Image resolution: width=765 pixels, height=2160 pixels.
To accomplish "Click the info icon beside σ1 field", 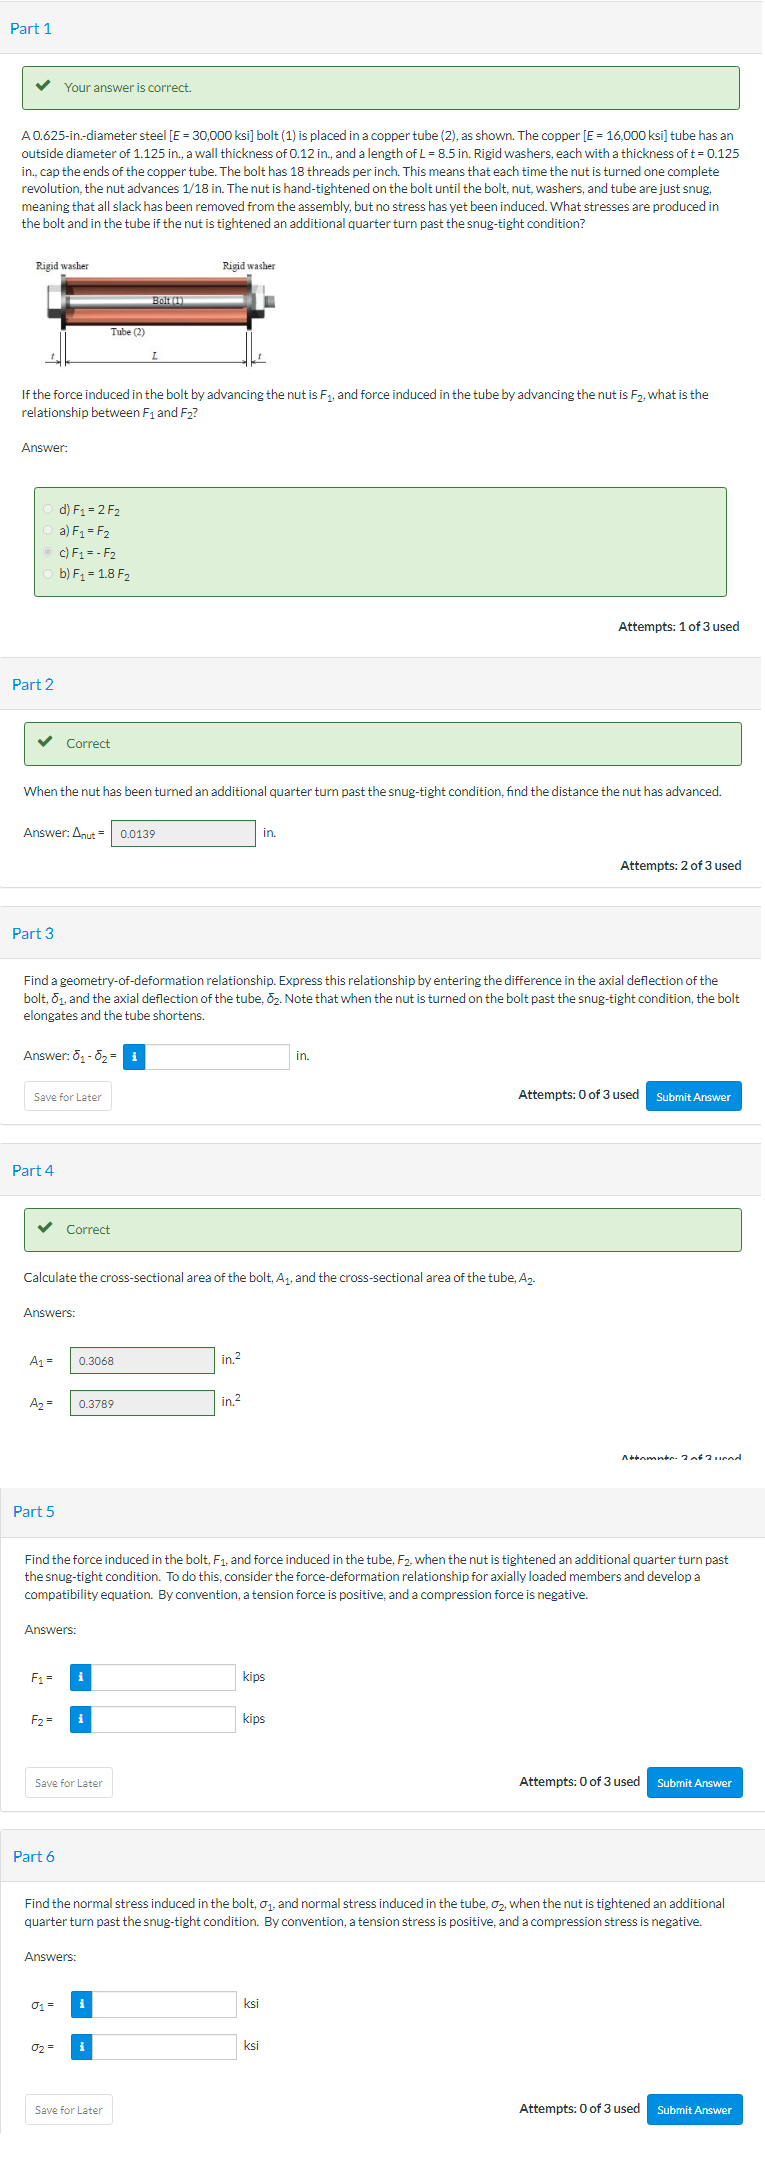I will tap(80, 2004).
